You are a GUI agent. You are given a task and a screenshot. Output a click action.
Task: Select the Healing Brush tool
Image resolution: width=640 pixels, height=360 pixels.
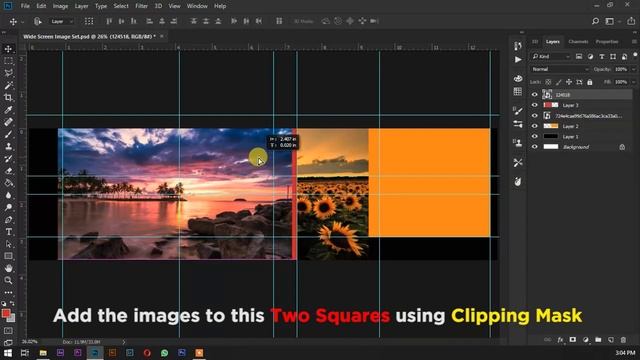tap(8, 122)
